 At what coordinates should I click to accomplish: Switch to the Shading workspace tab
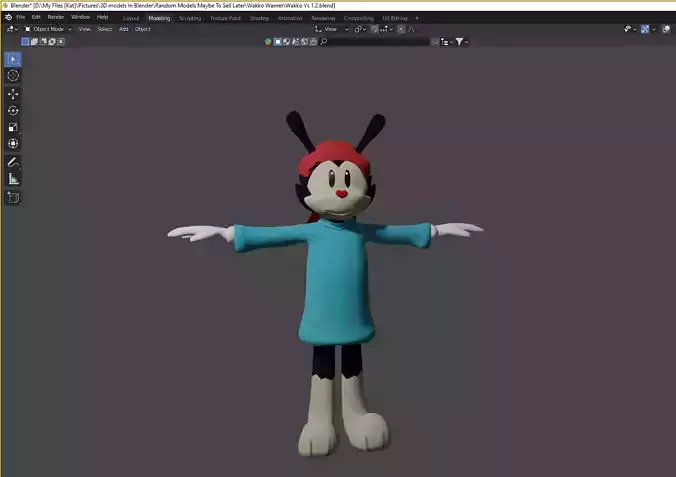click(260, 18)
